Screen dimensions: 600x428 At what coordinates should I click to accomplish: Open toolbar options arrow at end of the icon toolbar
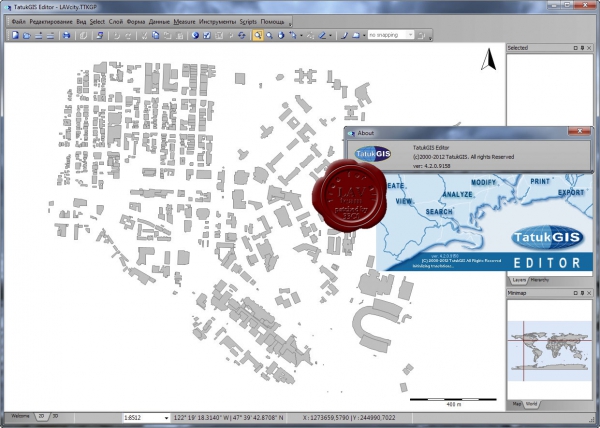click(430, 38)
